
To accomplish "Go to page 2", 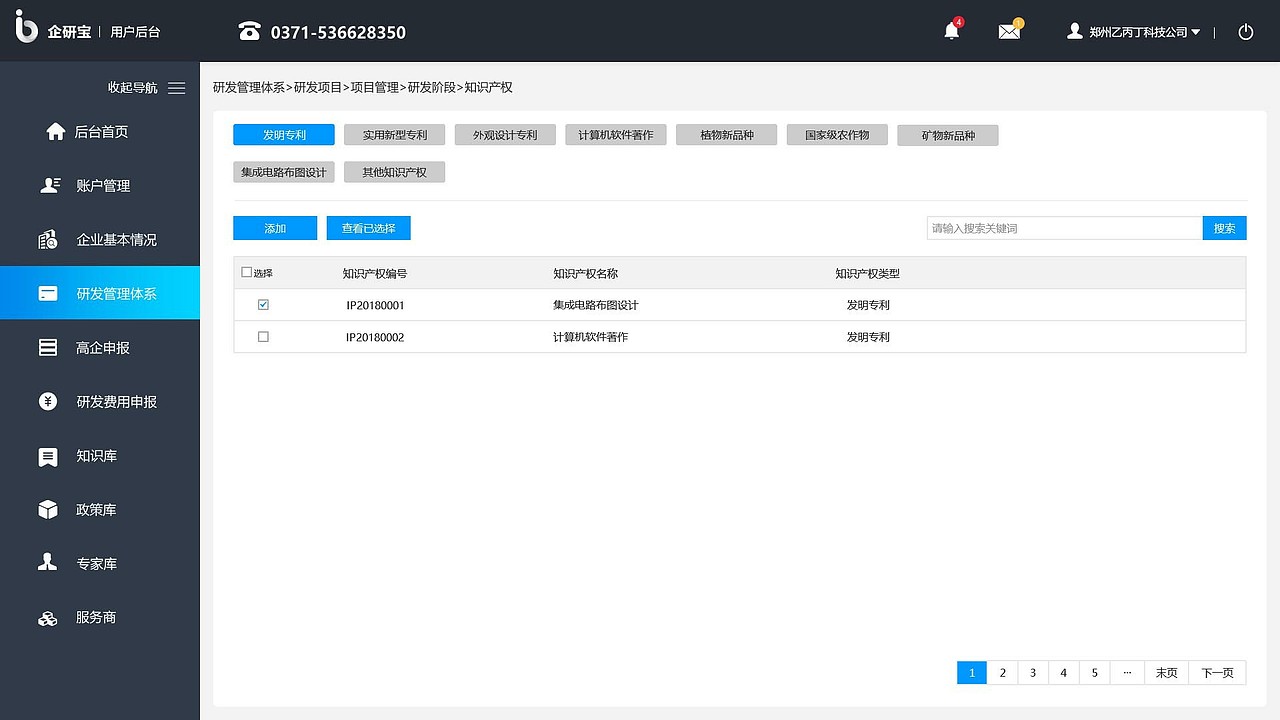I will [x=1002, y=673].
